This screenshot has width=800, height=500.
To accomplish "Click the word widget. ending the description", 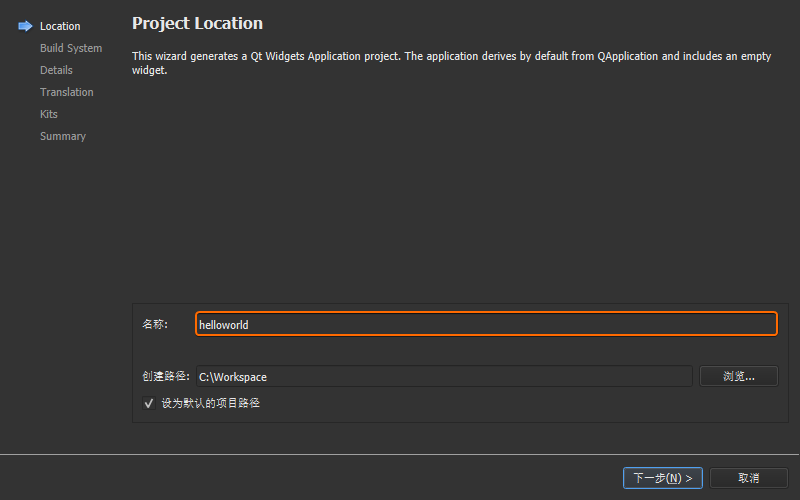I will pyautogui.click(x=149, y=70).
